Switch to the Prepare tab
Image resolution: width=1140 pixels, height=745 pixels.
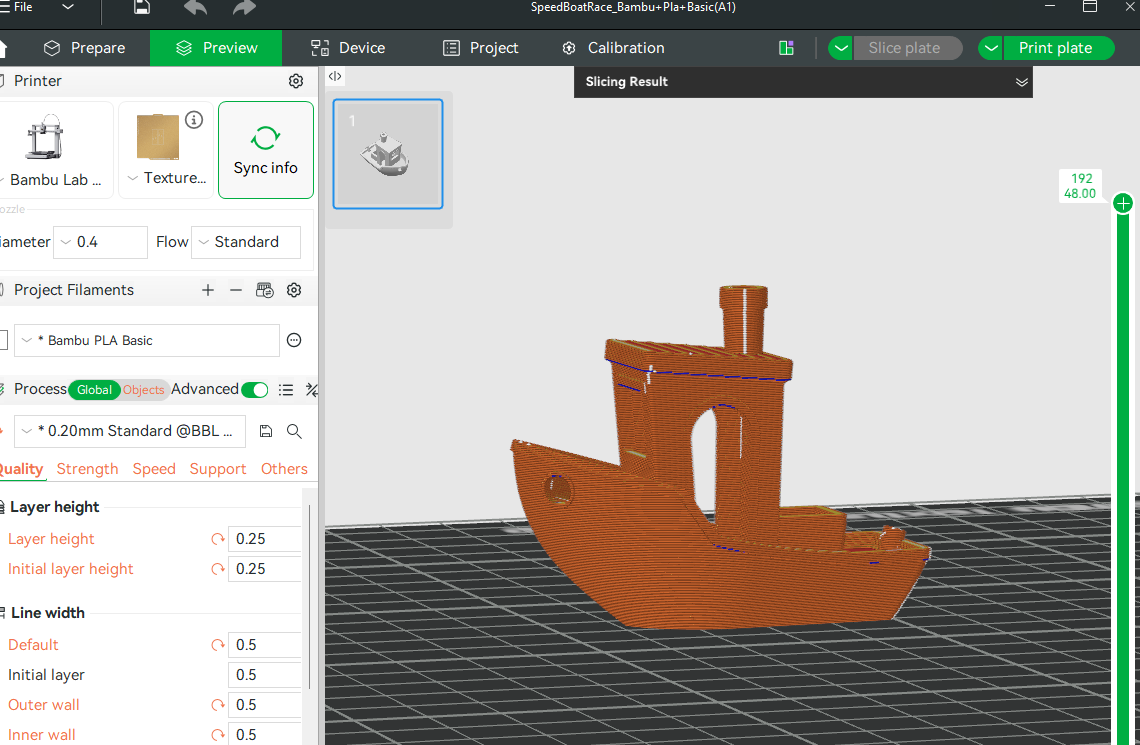click(x=84, y=48)
